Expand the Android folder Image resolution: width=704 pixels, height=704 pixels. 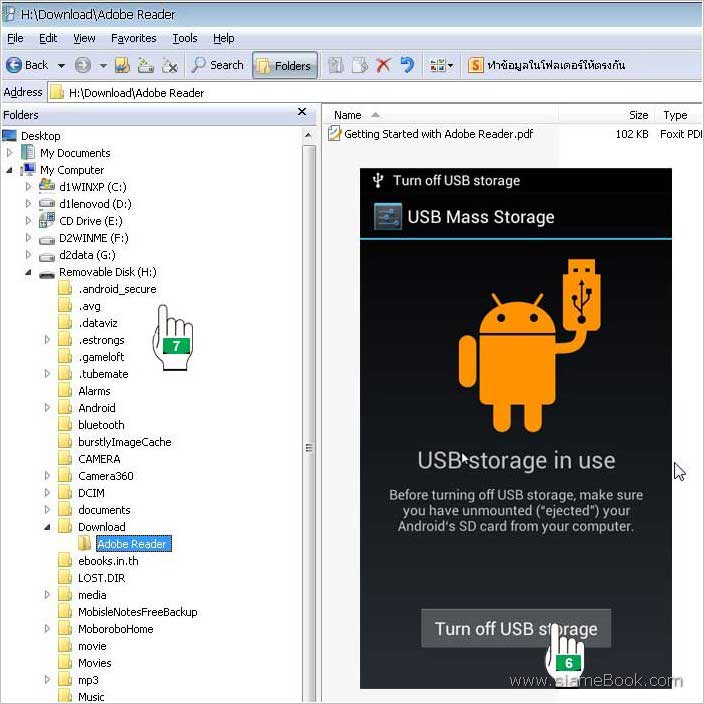(47, 408)
